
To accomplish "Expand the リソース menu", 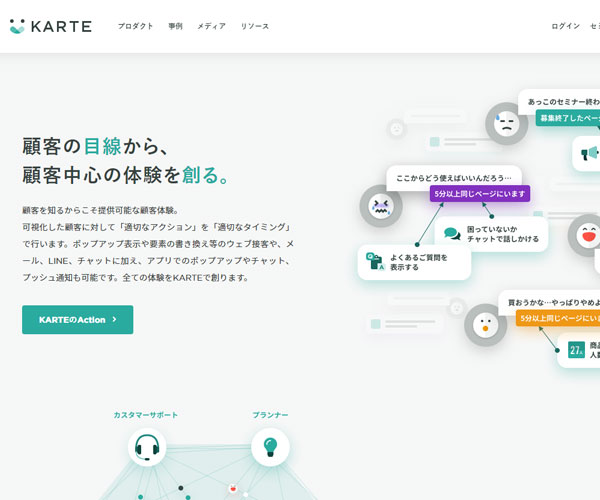I will (x=255, y=26).
